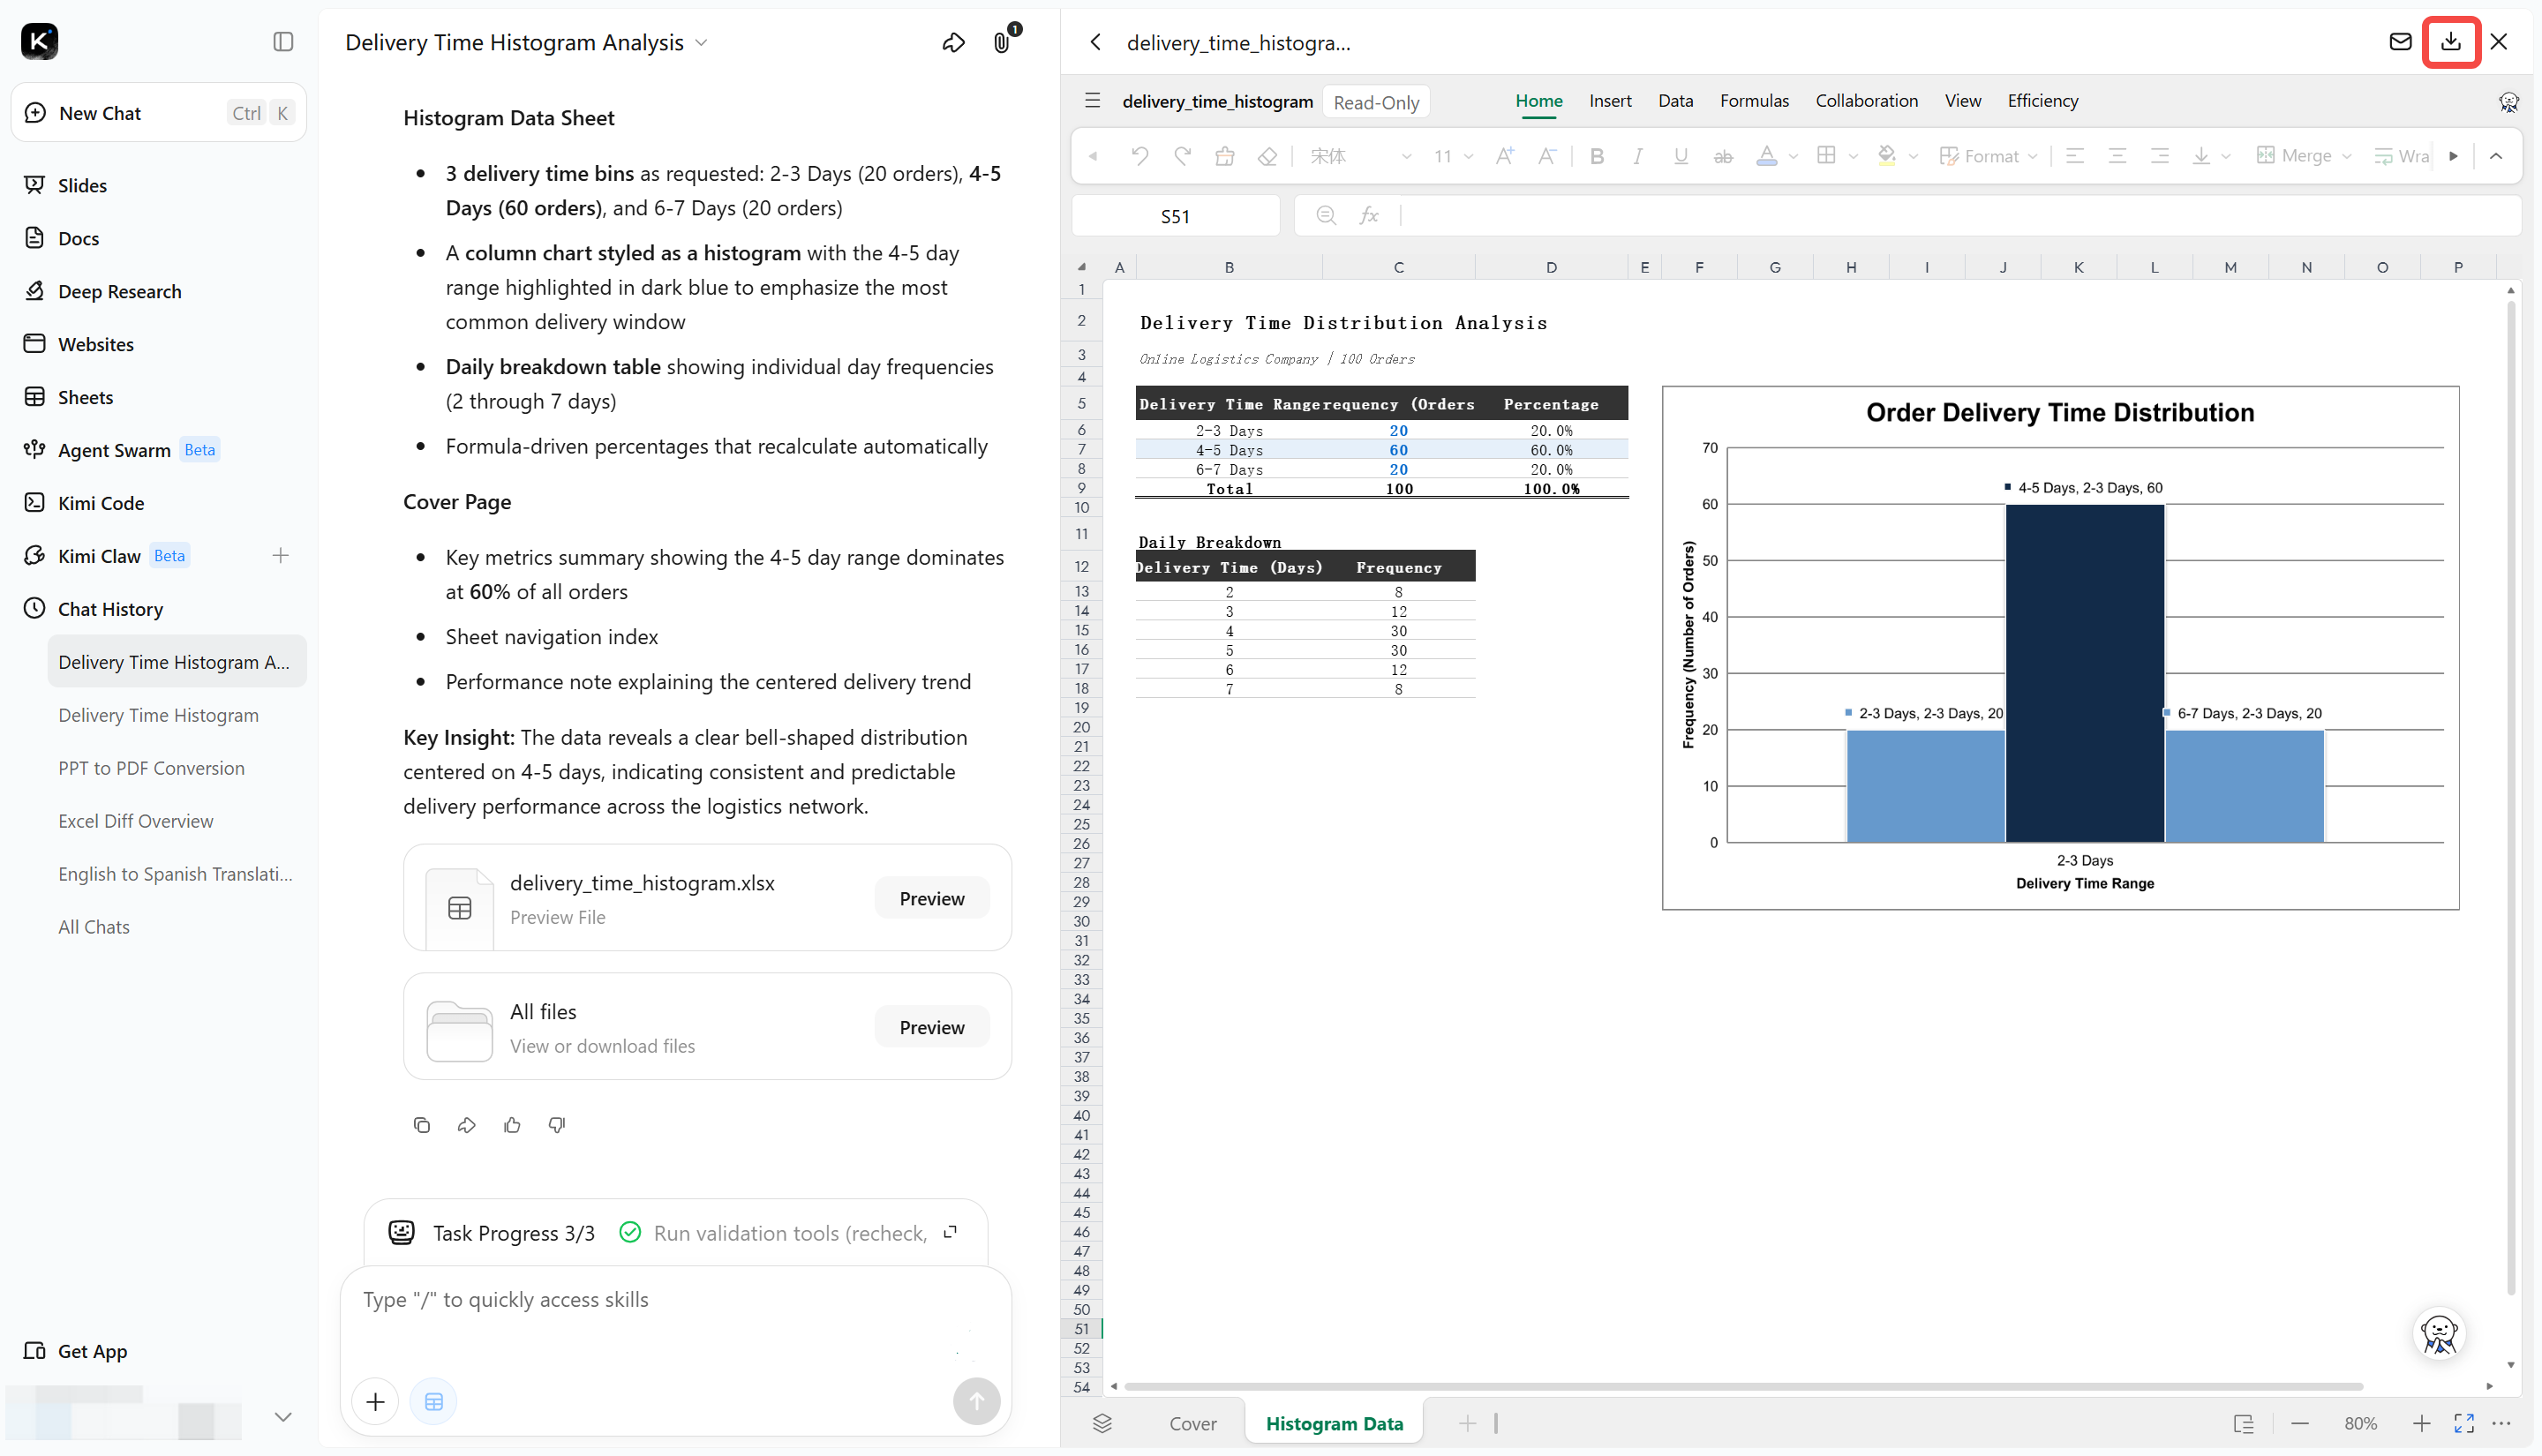
Task: Click the Kimi logo icon
Action: pyautogui.click(x=40, y=41)
